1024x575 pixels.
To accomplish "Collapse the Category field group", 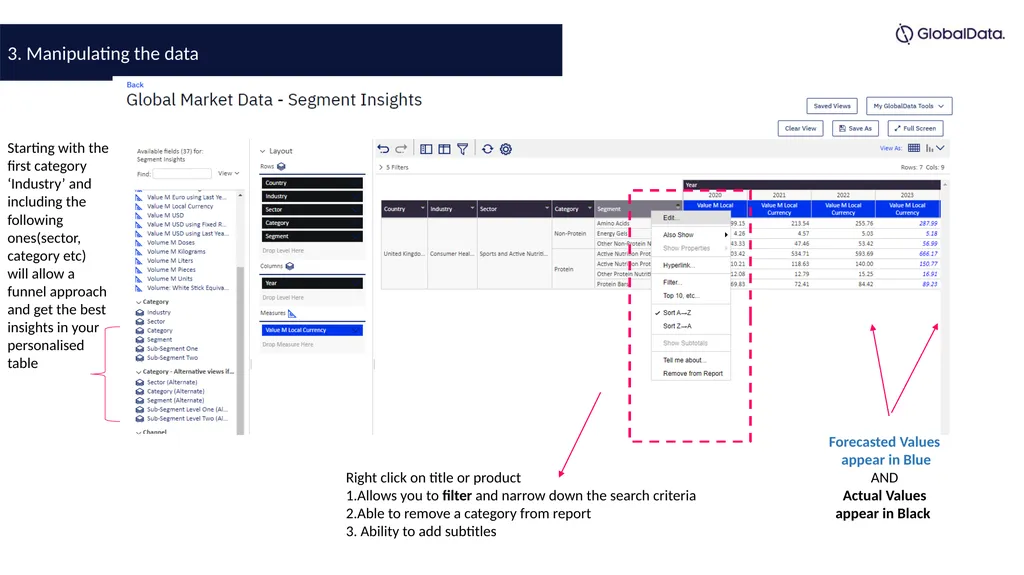I will [x=138, y=302].
